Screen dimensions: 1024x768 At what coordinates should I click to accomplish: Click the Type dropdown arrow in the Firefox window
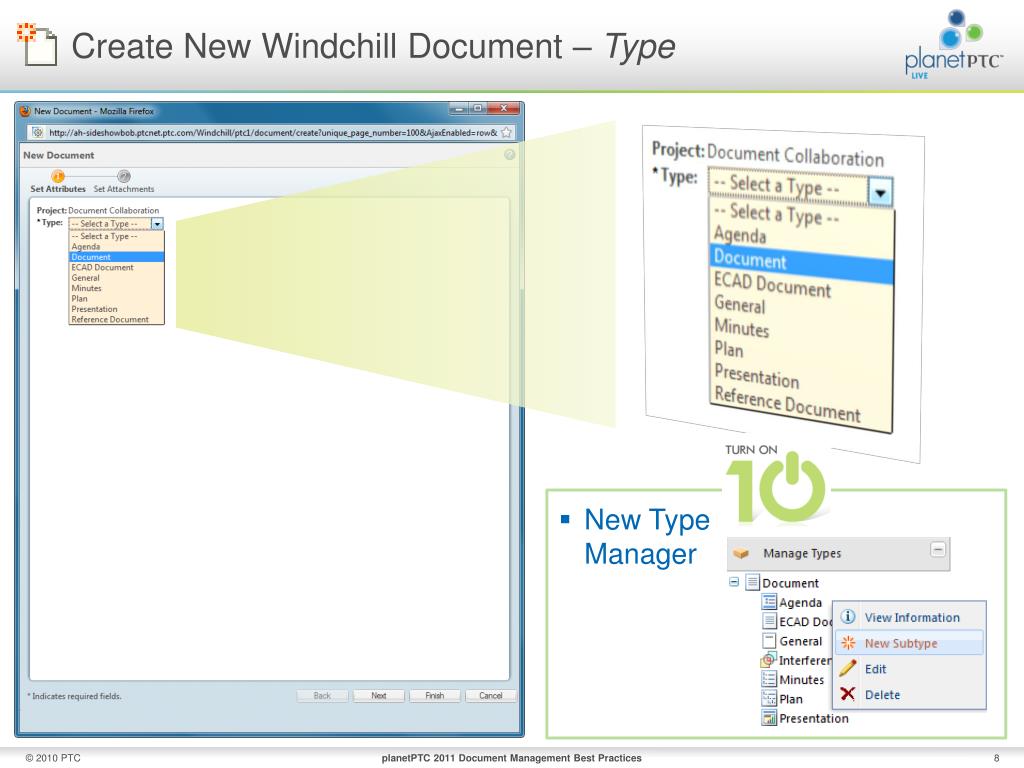(157, 224)
